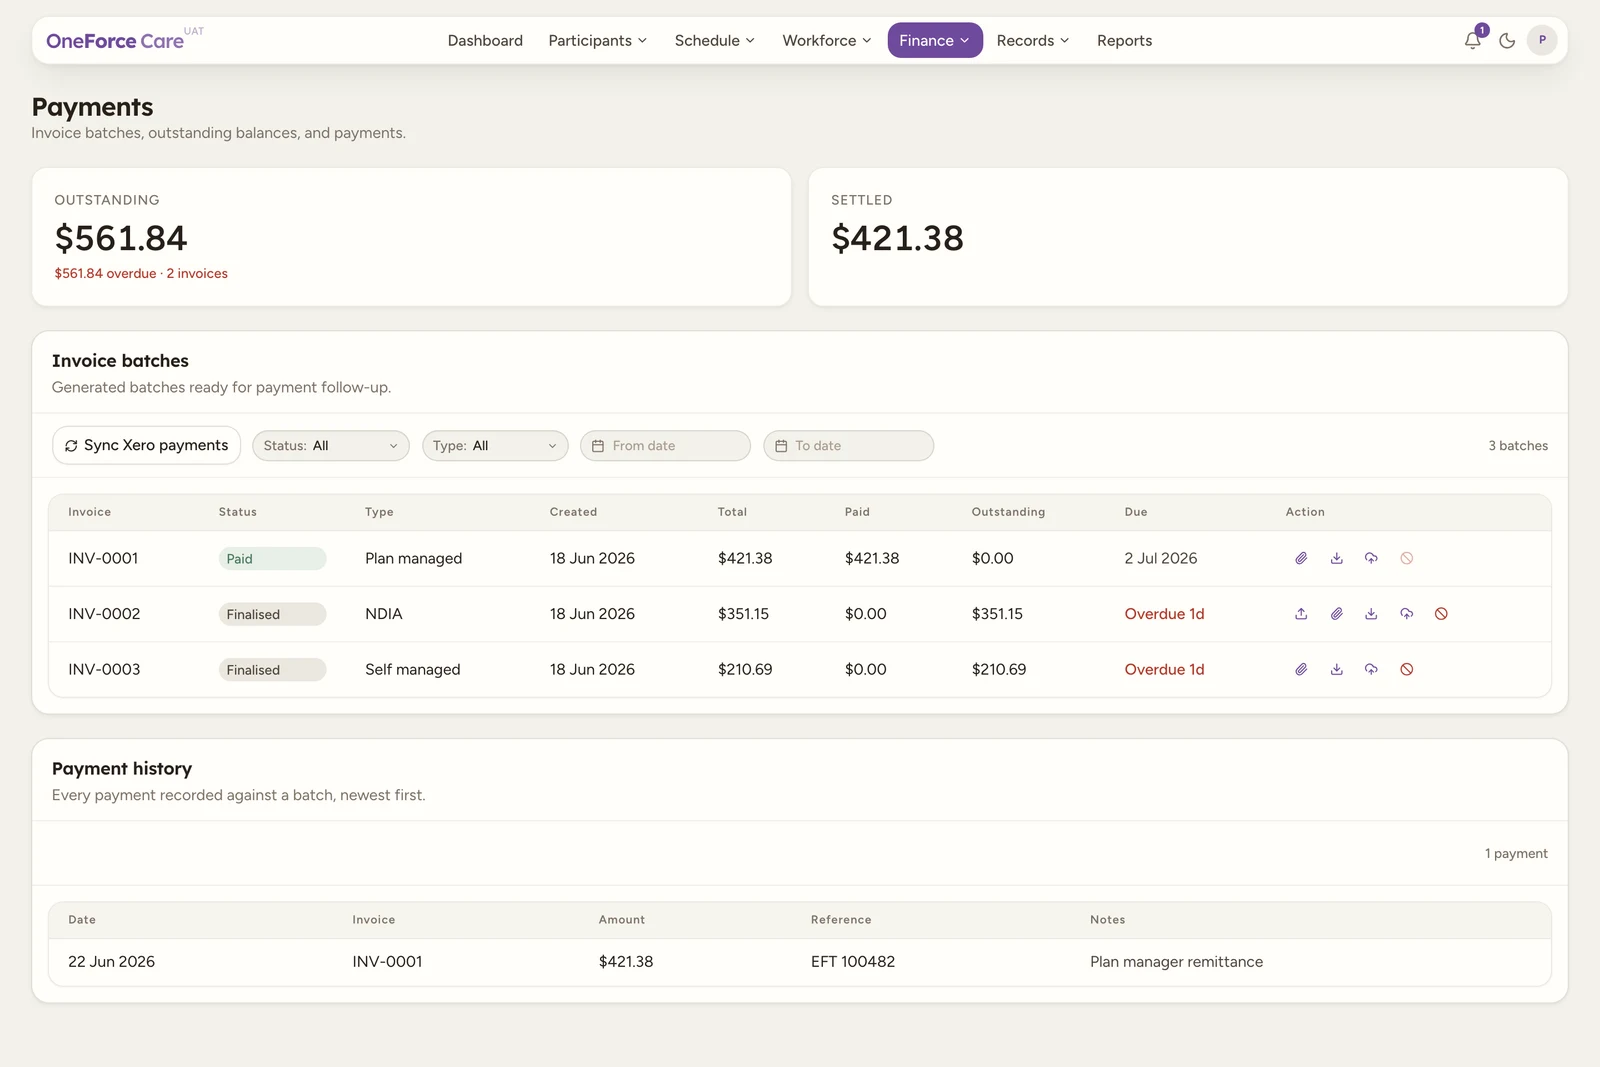Click the Plan manager remittance note

coord(1176,961)
